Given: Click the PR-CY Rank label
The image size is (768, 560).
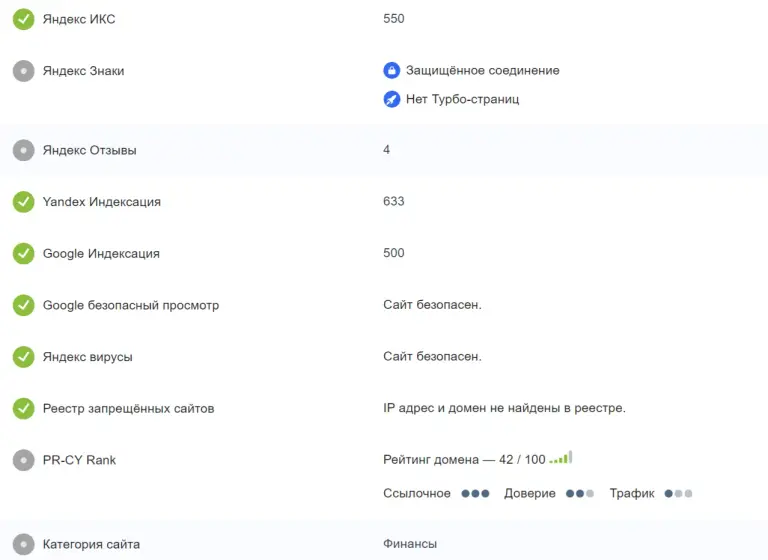Looking at the screenshot, I should tap(79, 461).
